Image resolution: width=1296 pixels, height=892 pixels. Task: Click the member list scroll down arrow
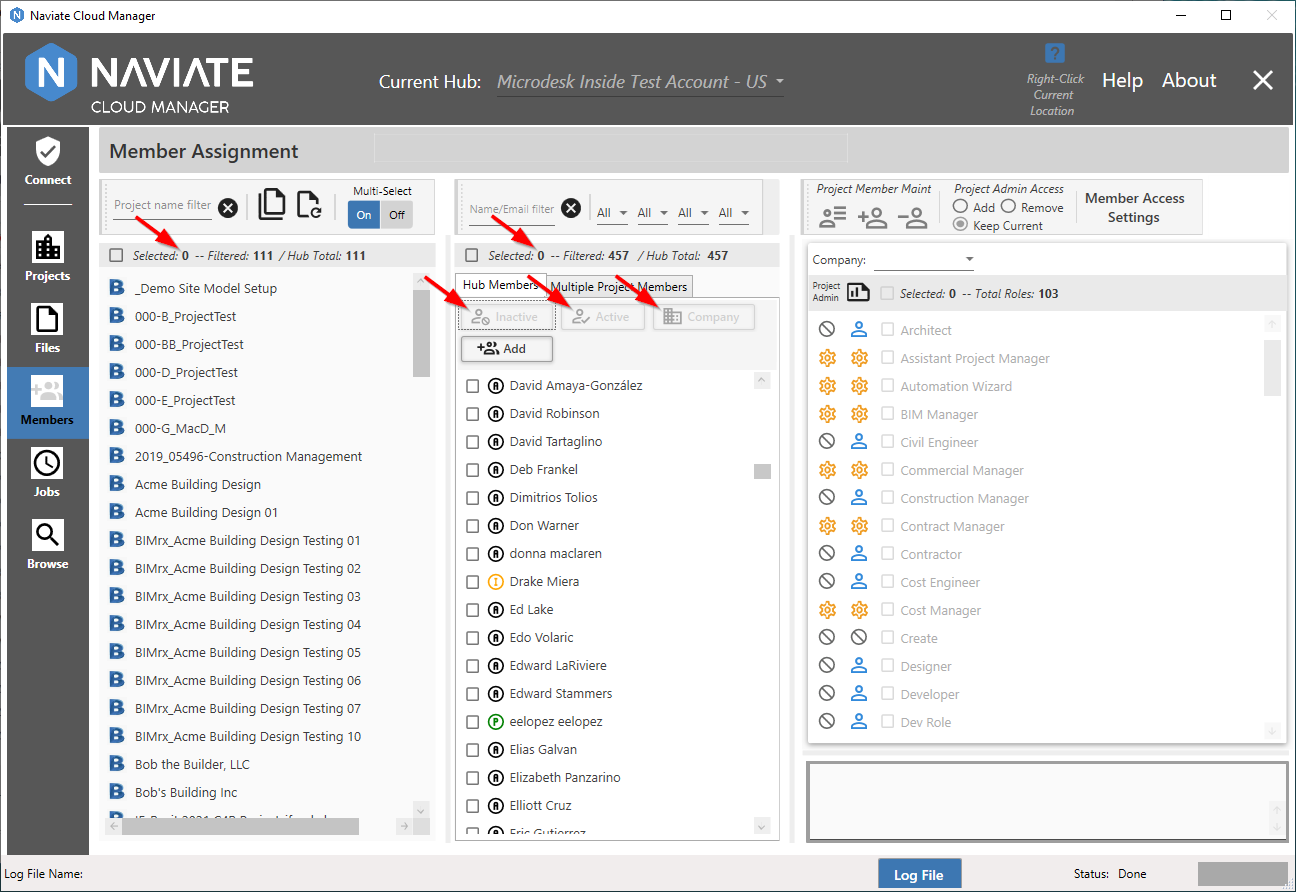[x=762, y=826]
